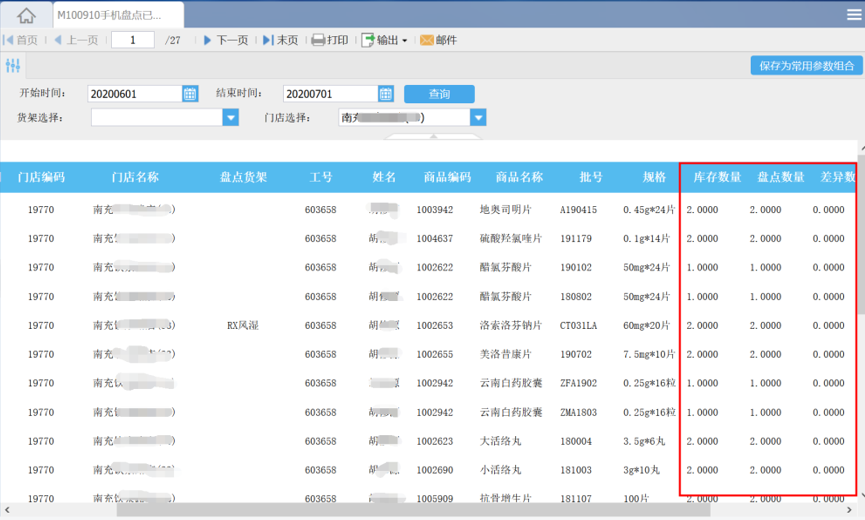Click the page number input field
The height and width of the screenshot is (520, 865).
pyautogui.click(x=132, y=40)
